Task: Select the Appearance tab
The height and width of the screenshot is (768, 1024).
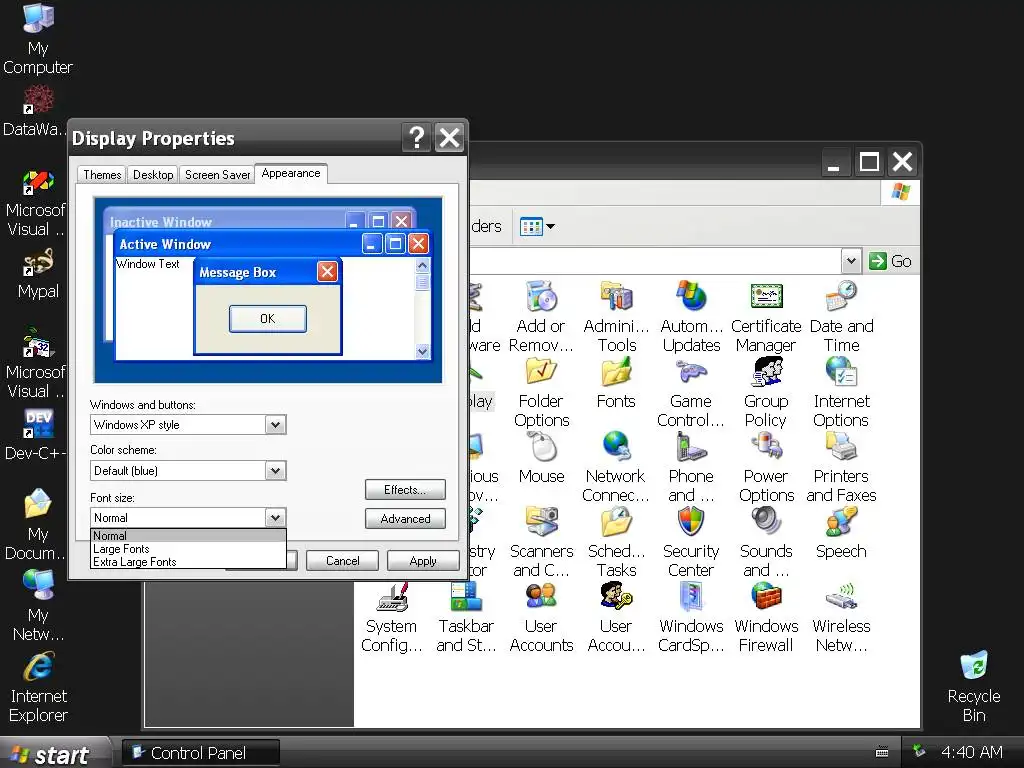Action: click(291, 173)
